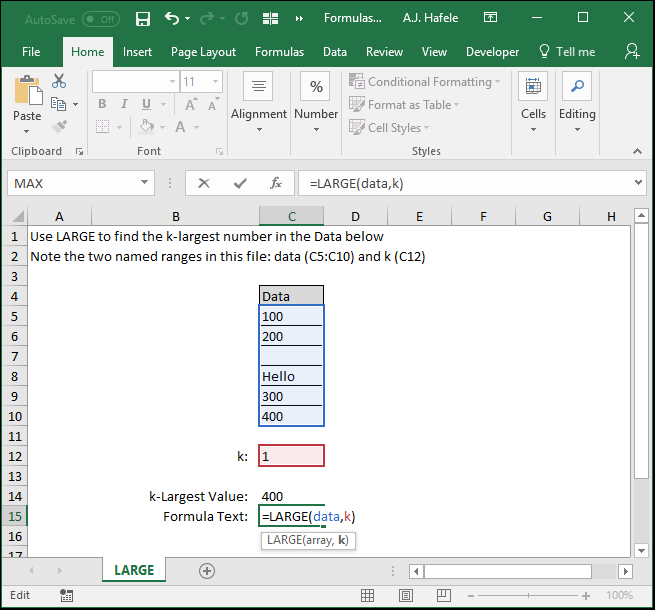This screenshot has width=655, height=610.
Task: Click the touch/mouse mode icon
Action: click(x=270, y=18)
